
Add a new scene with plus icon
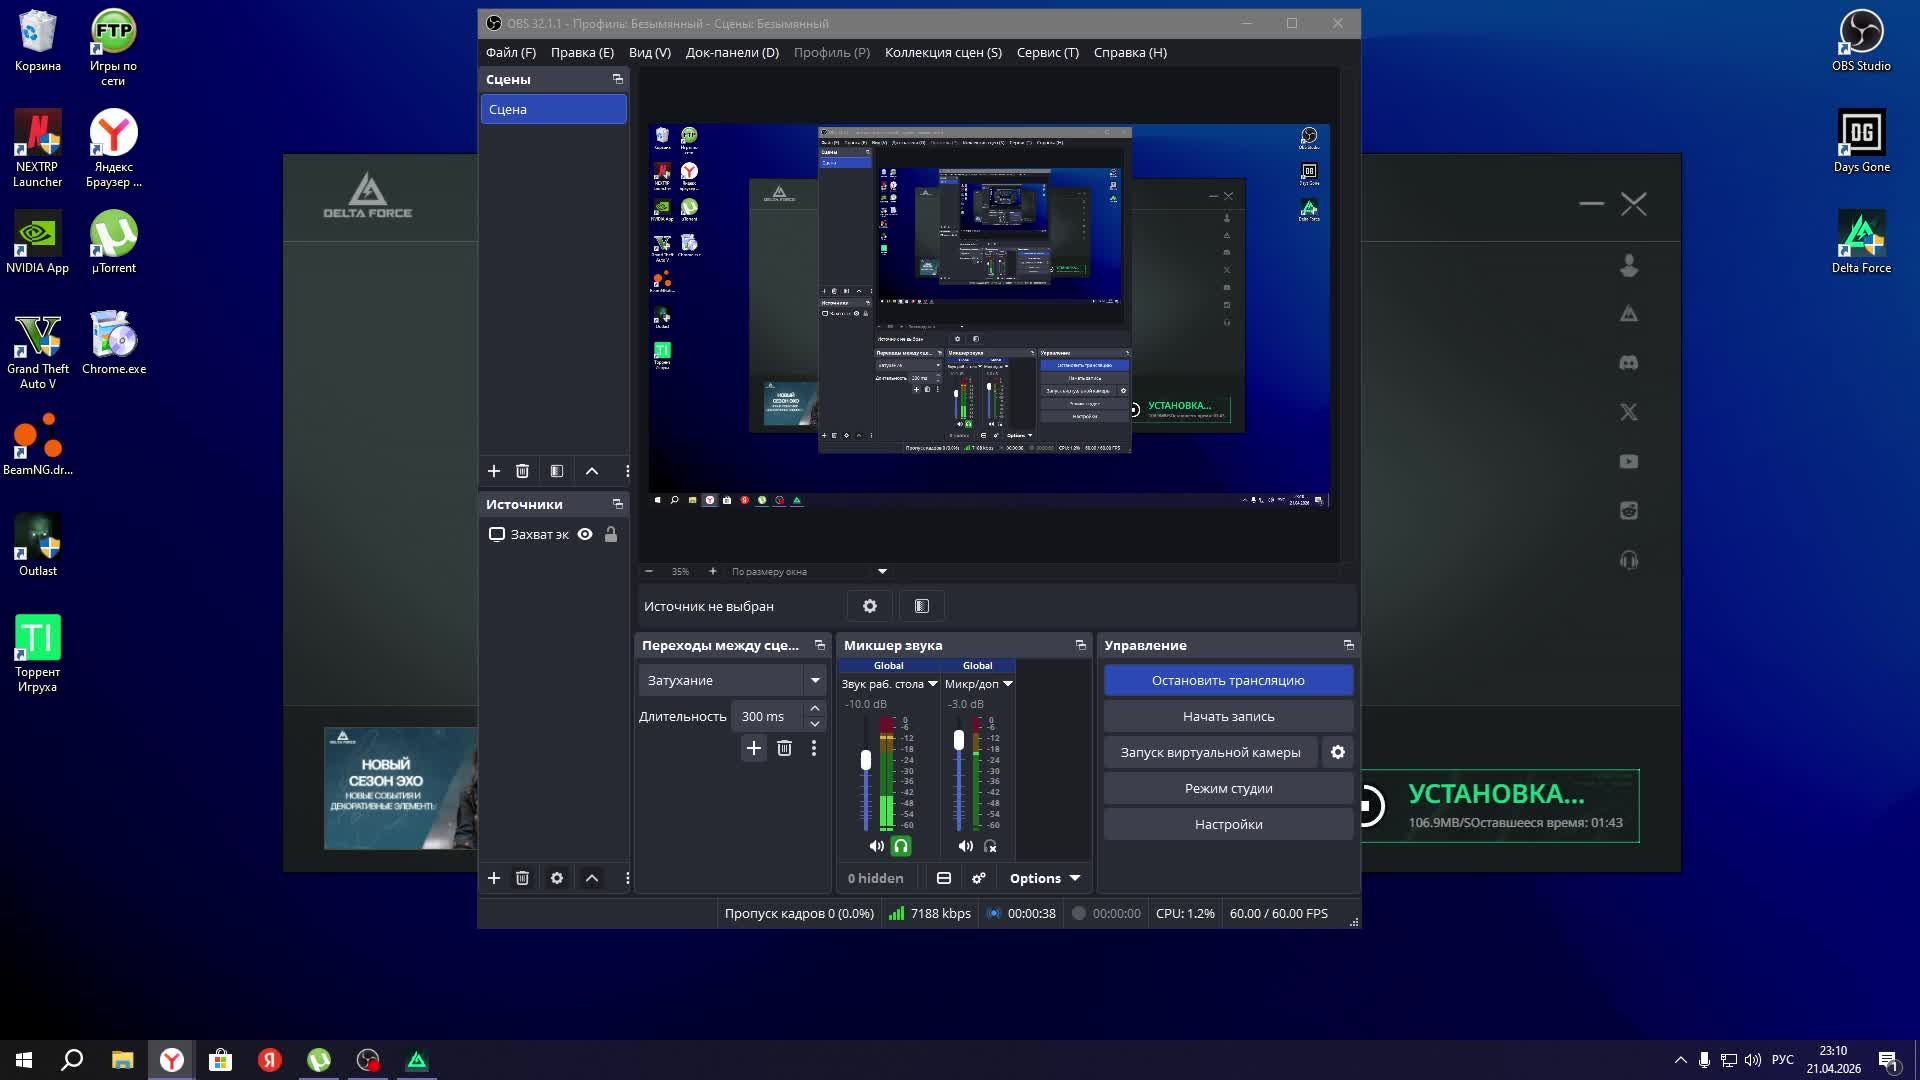tap(494, 471)
